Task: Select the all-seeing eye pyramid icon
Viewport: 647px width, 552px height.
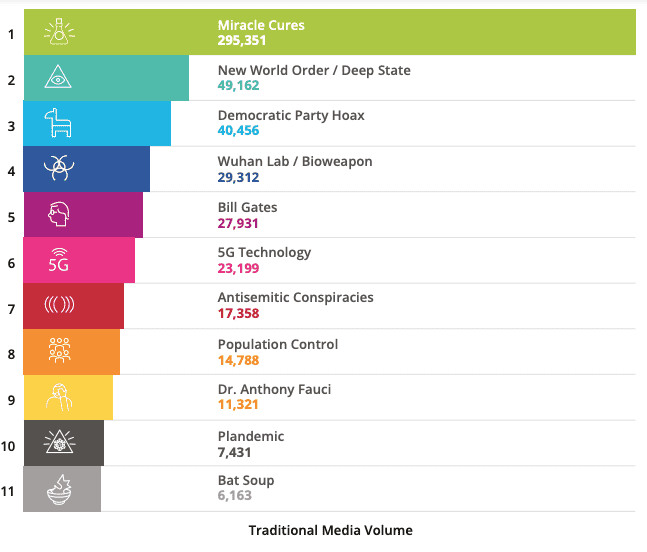Action: tap(58, 77)
